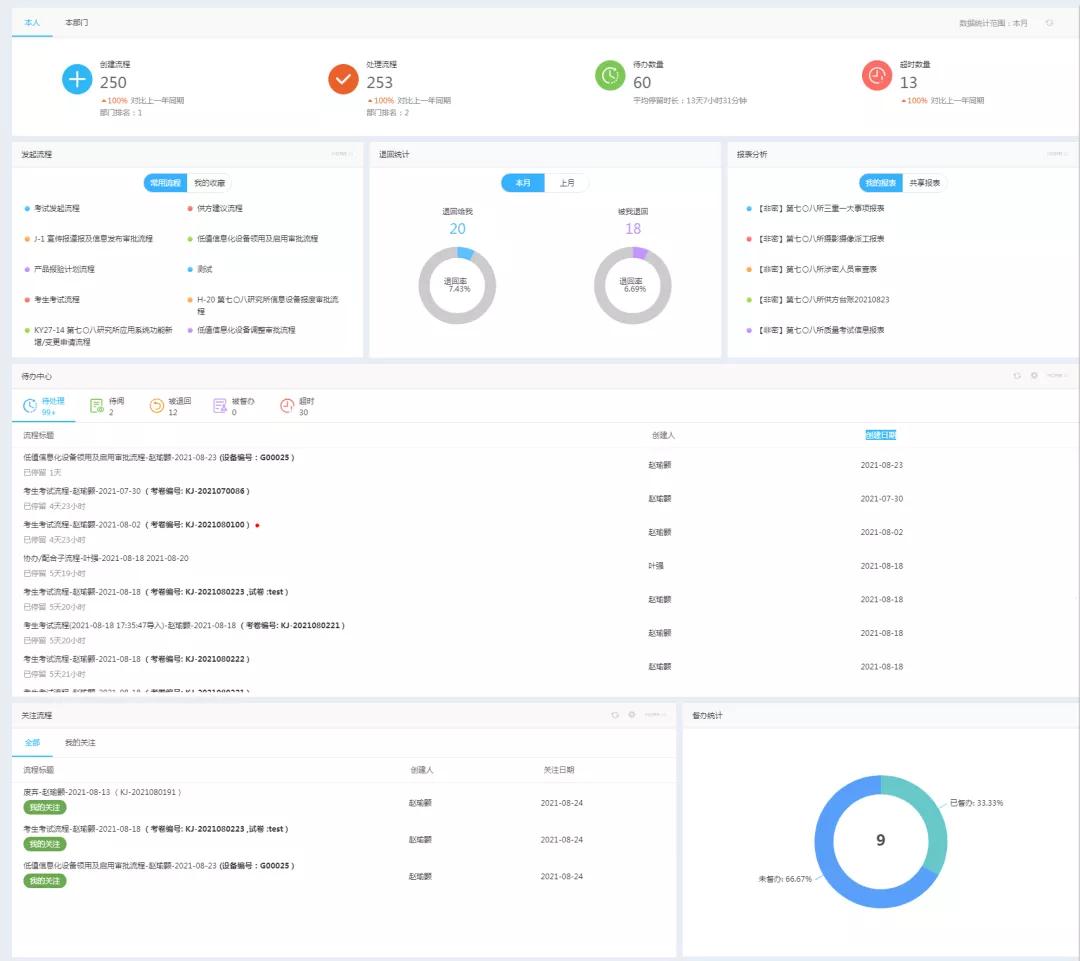Switch to the 待阅 tab
1080x961 pixels.
[107, 406]
